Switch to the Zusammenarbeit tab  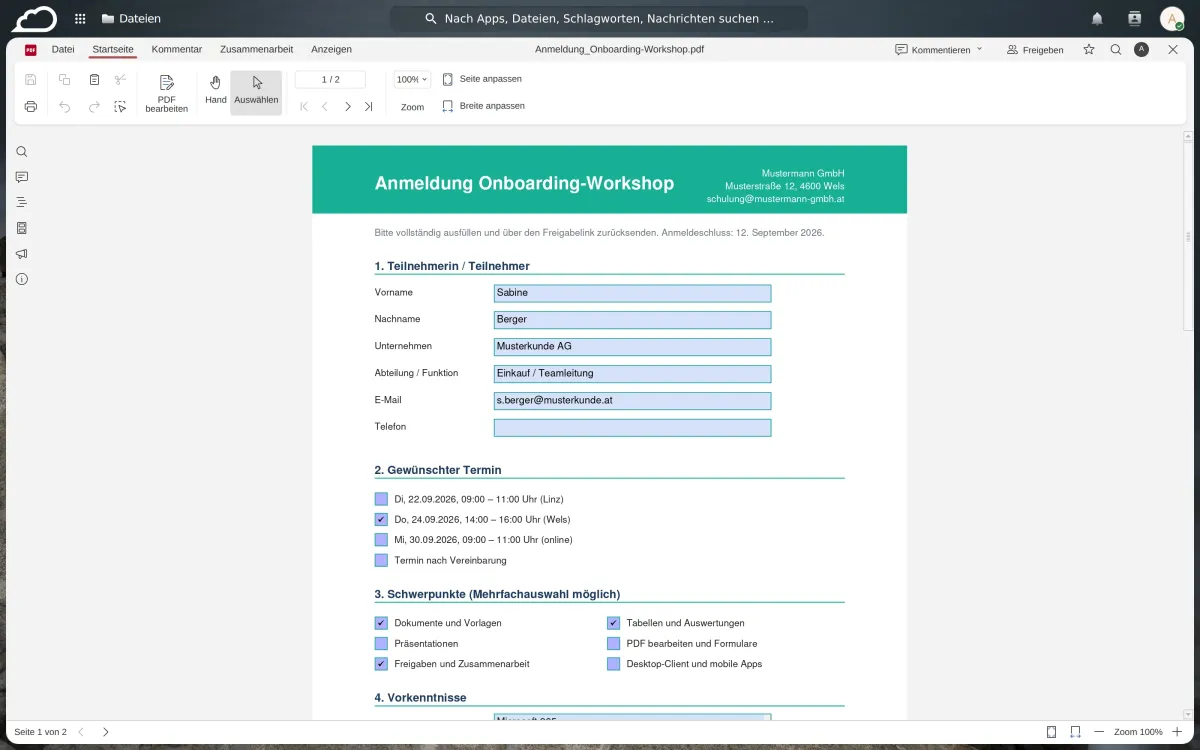coord(256,49)
